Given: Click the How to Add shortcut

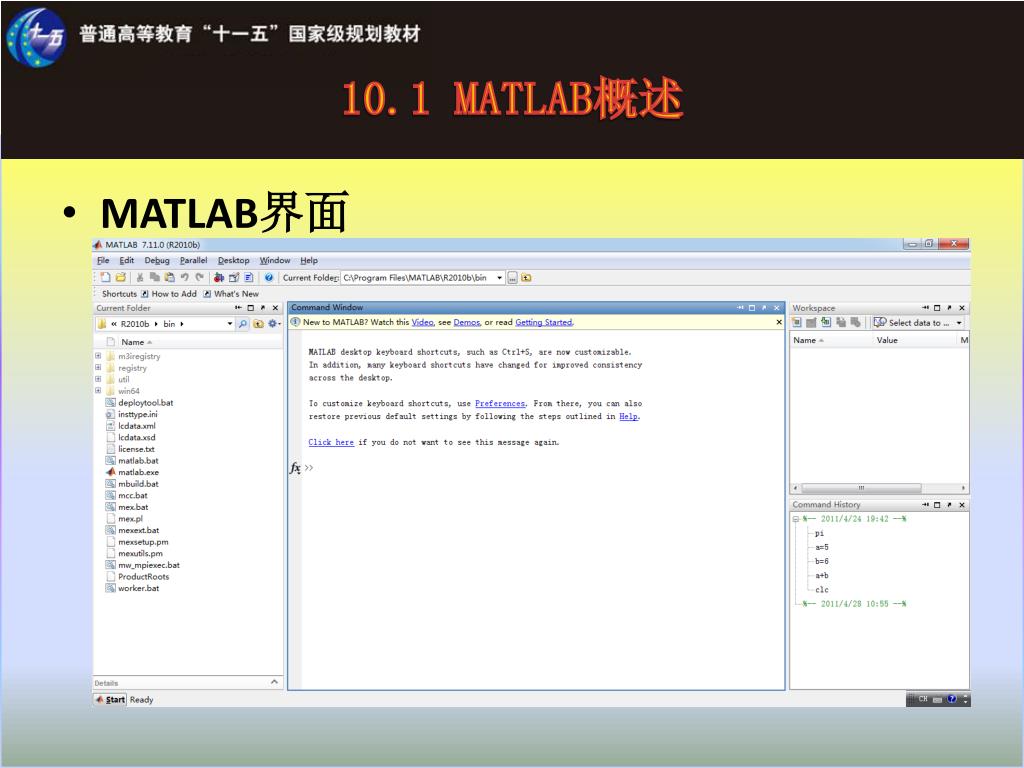Looking at the screenshot, I should pos(168,295).
